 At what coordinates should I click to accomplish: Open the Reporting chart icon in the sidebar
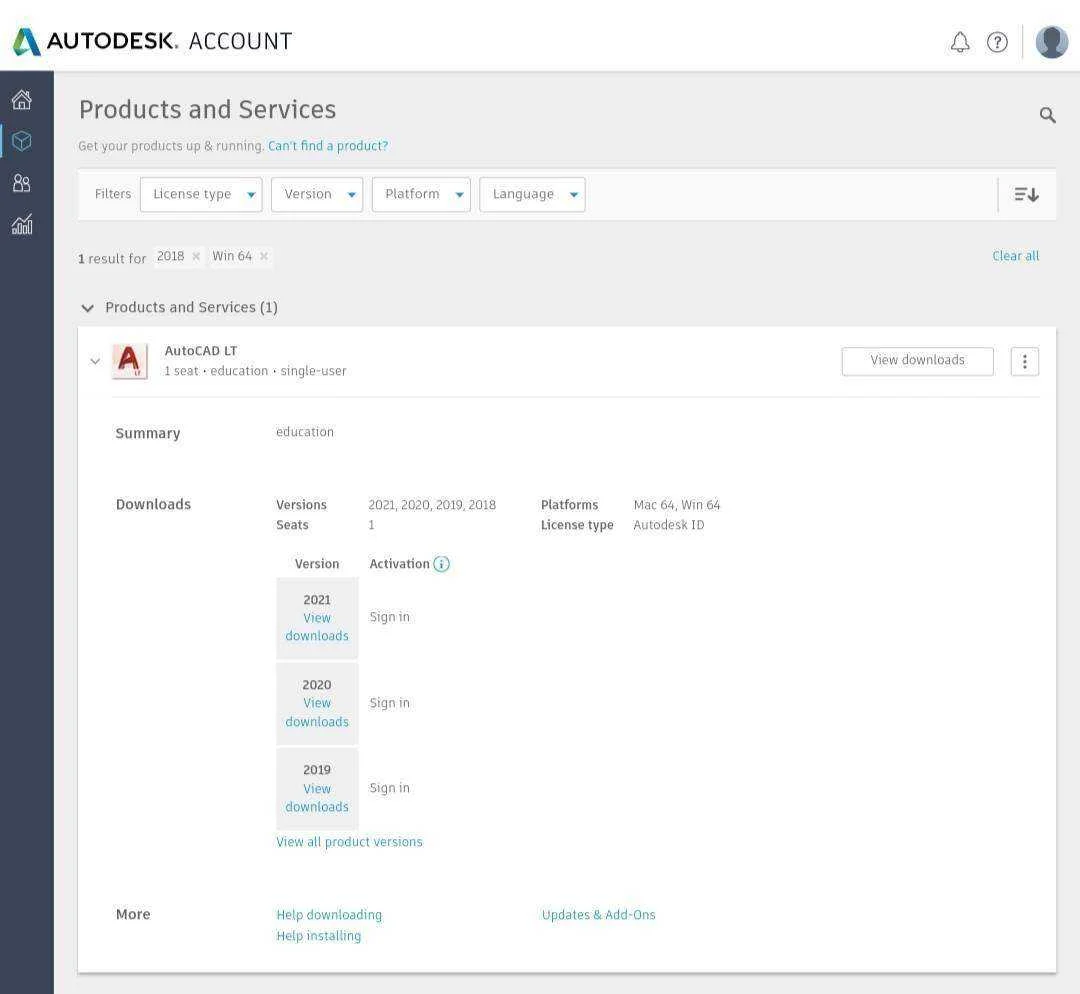(x=22, y=225)
